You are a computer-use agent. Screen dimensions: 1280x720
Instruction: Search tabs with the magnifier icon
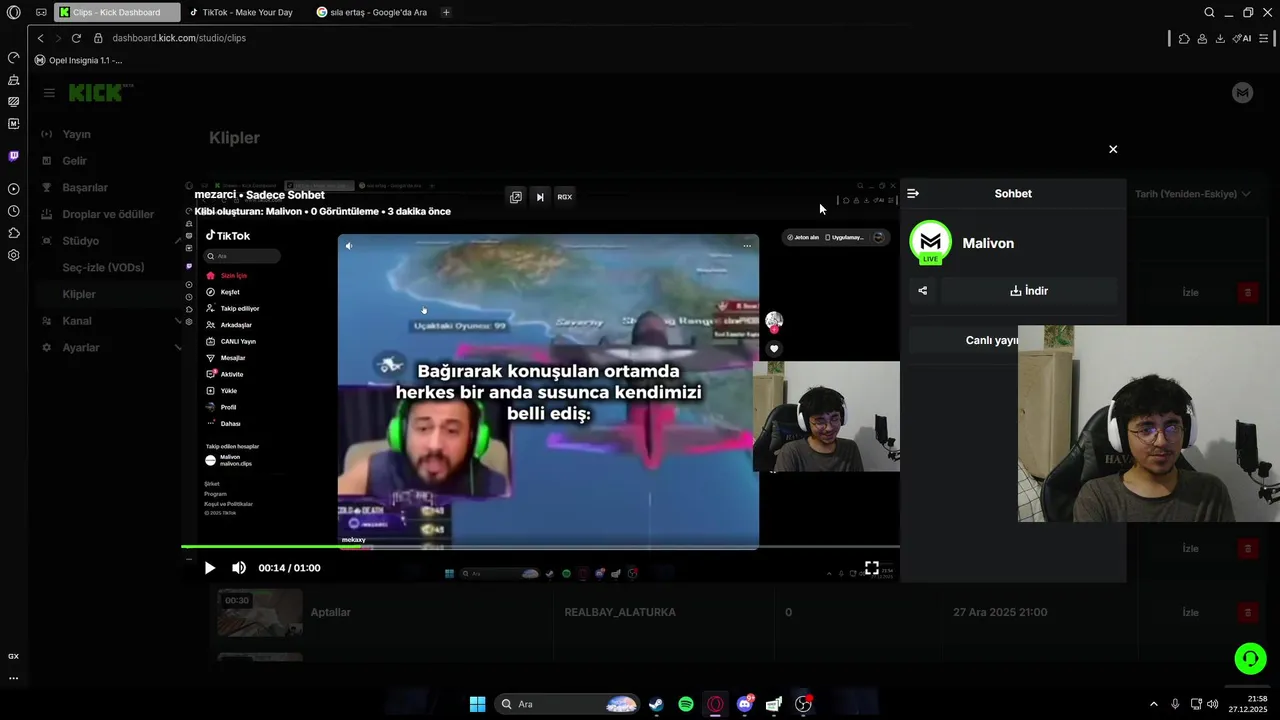[x=1209, y=12]
